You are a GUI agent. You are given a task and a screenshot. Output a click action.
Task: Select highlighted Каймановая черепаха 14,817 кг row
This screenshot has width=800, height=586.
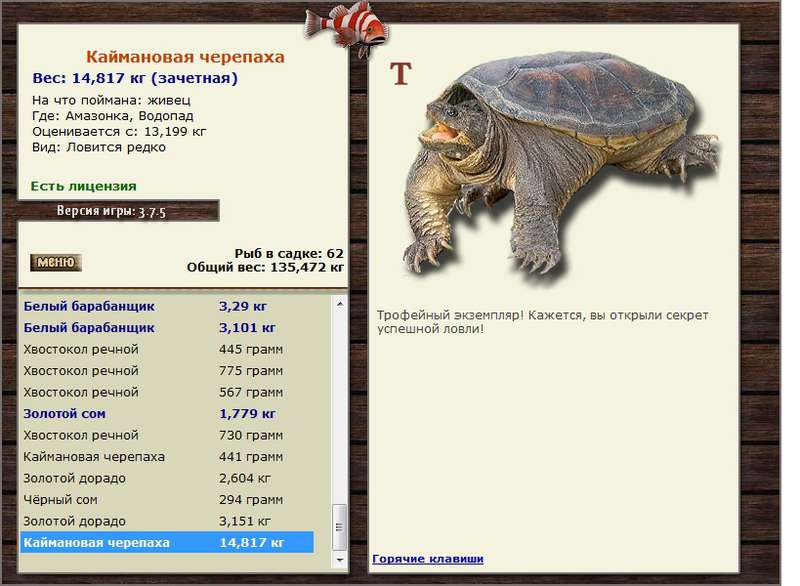point(167,543)
